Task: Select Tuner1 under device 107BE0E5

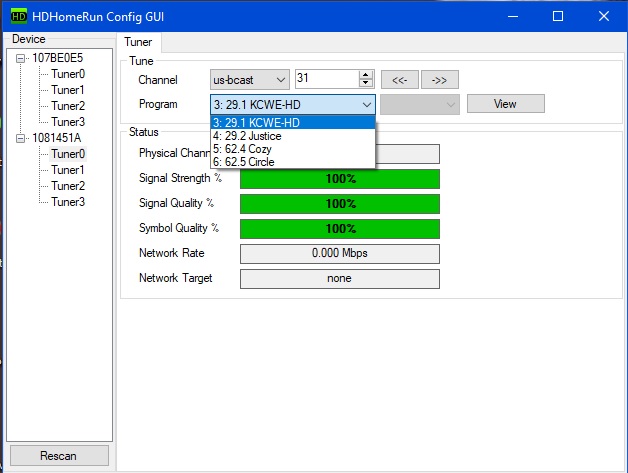Action: coord(68,90)
